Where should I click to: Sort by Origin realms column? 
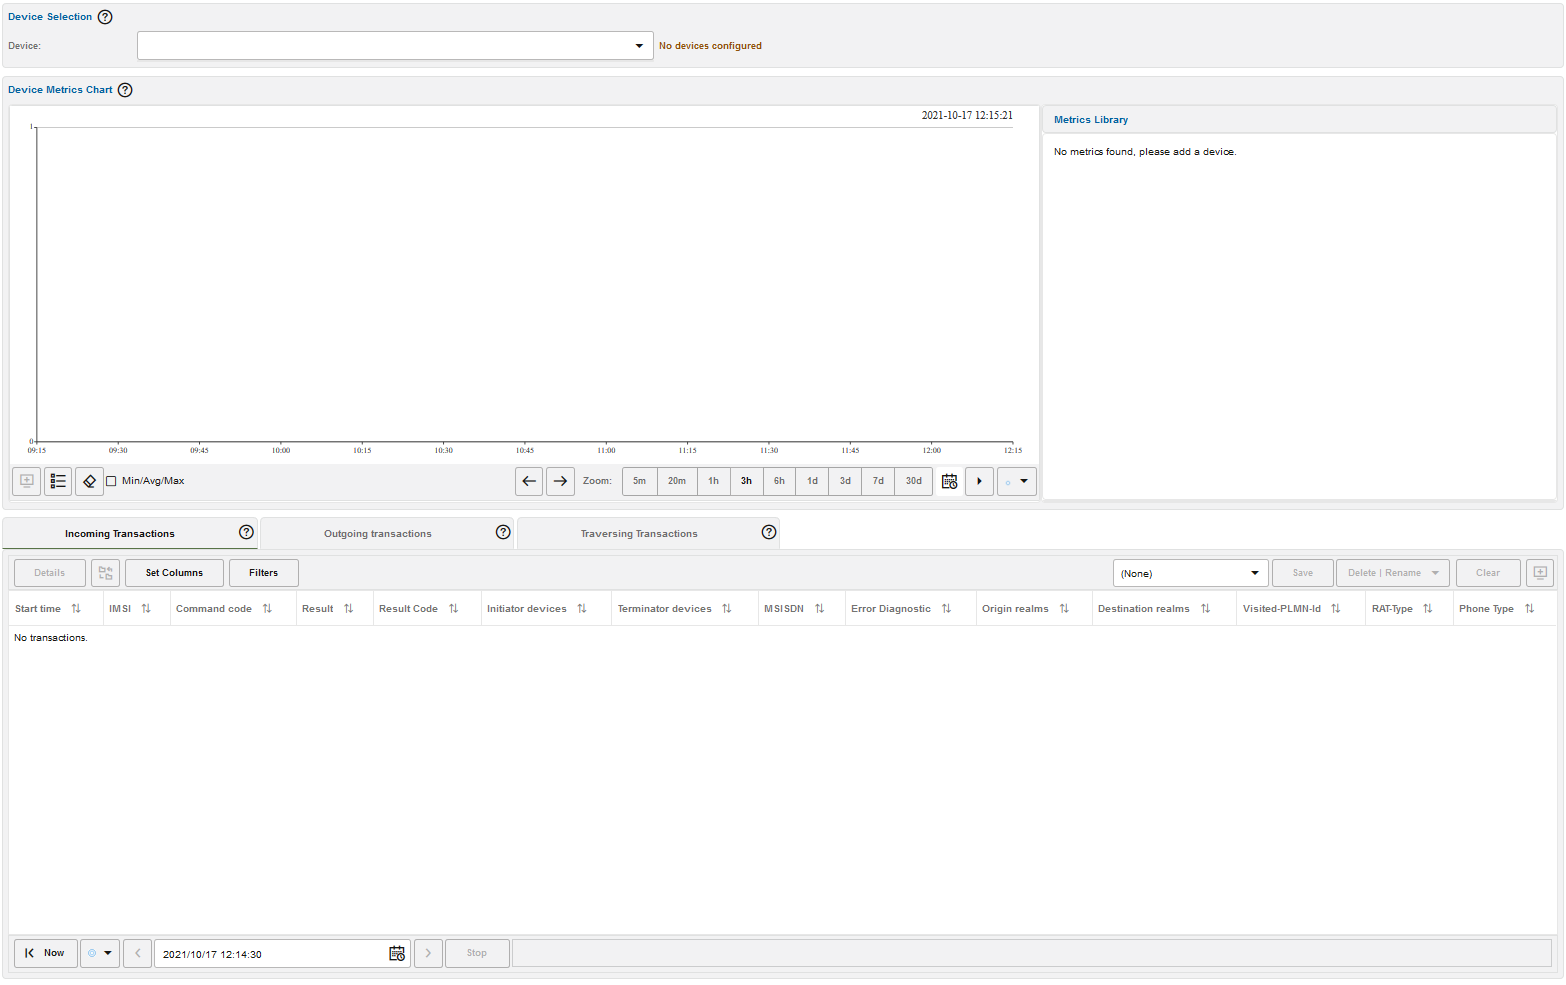tap(1064, 609)
